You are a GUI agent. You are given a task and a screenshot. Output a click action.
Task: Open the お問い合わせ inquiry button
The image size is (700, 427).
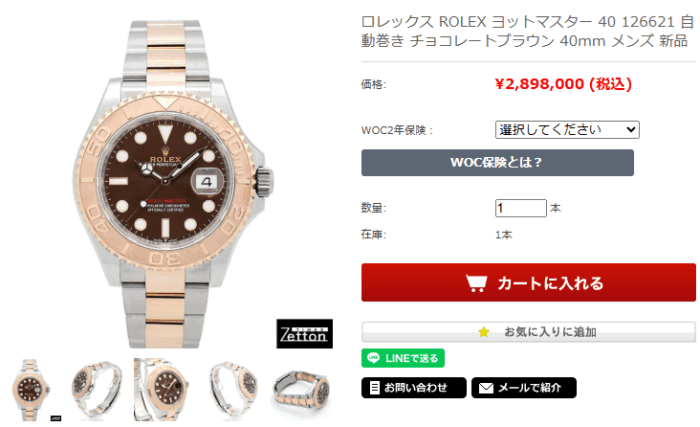point(414,388)
